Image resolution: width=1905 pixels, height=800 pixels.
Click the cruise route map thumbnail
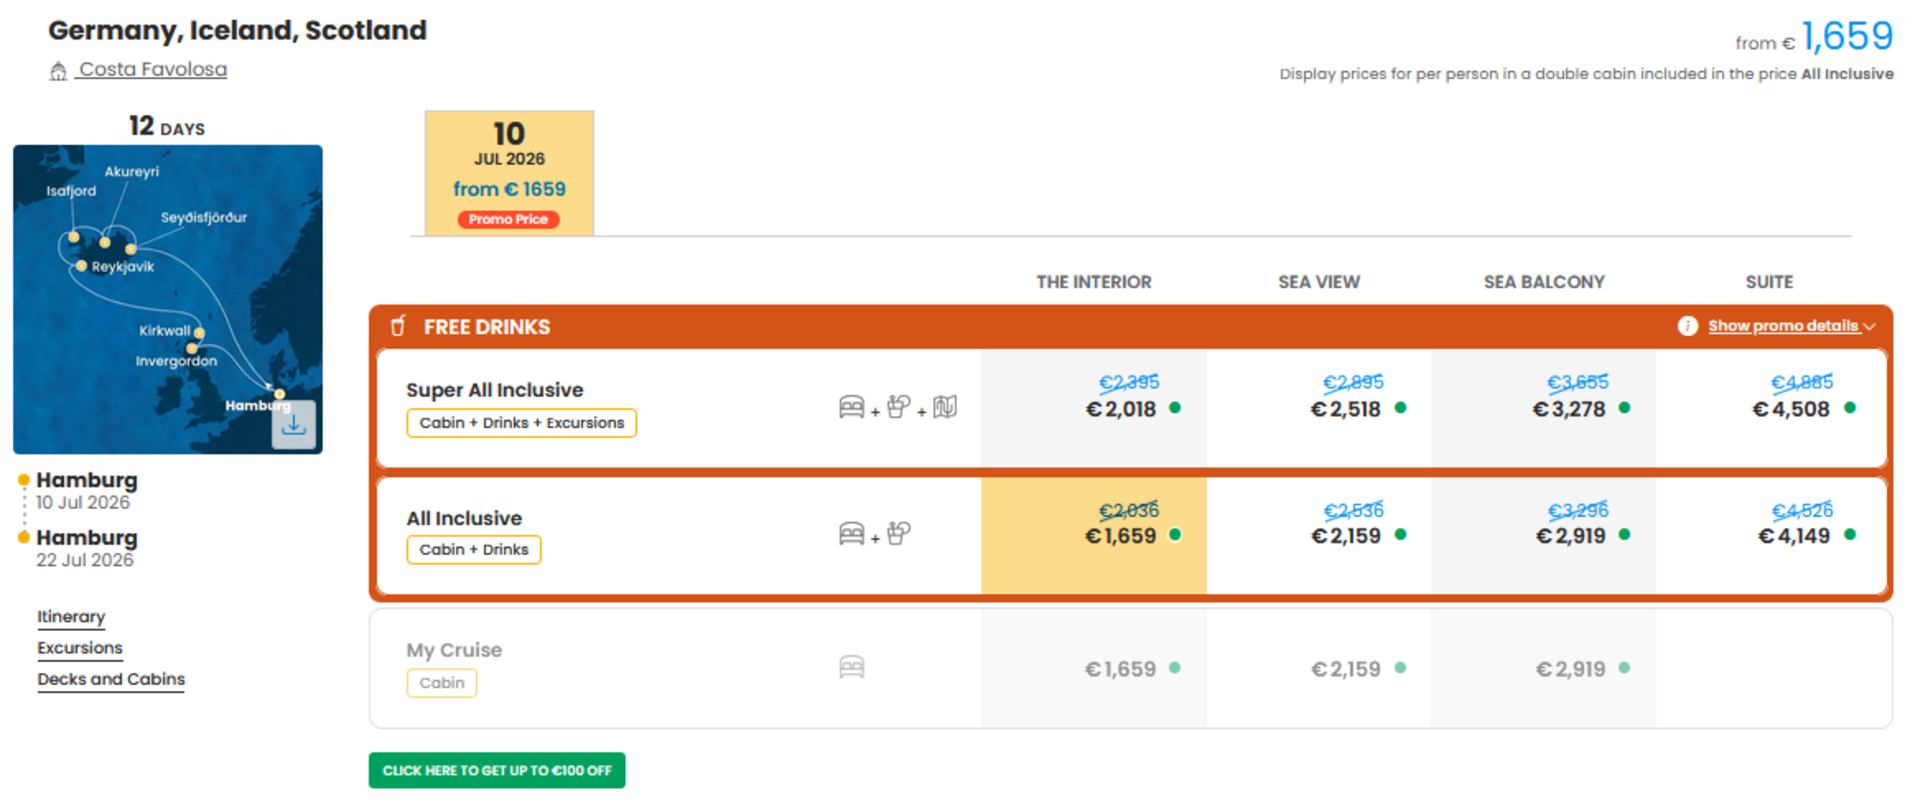coord(168,300)
